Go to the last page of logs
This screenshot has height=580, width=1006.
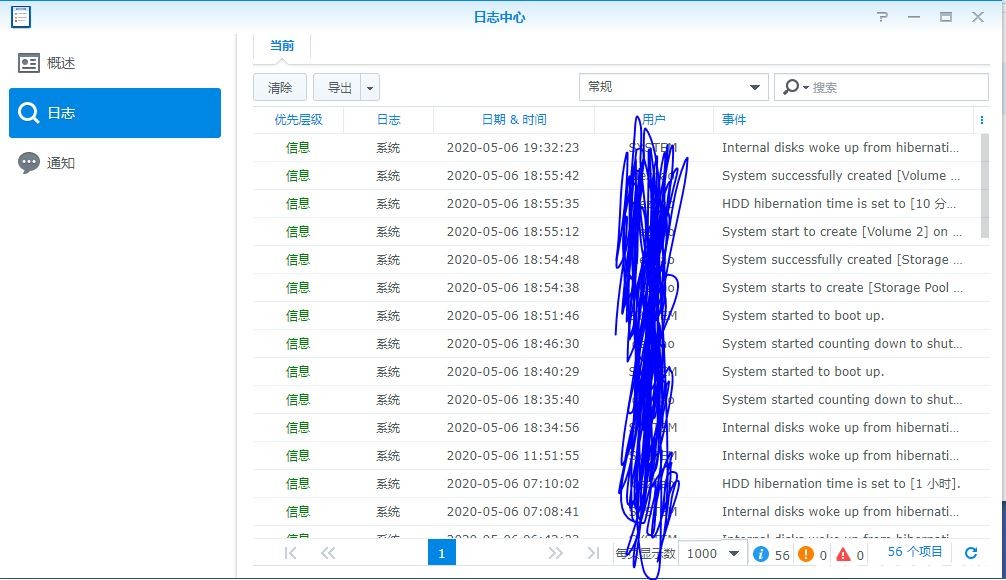click(593, 553)
